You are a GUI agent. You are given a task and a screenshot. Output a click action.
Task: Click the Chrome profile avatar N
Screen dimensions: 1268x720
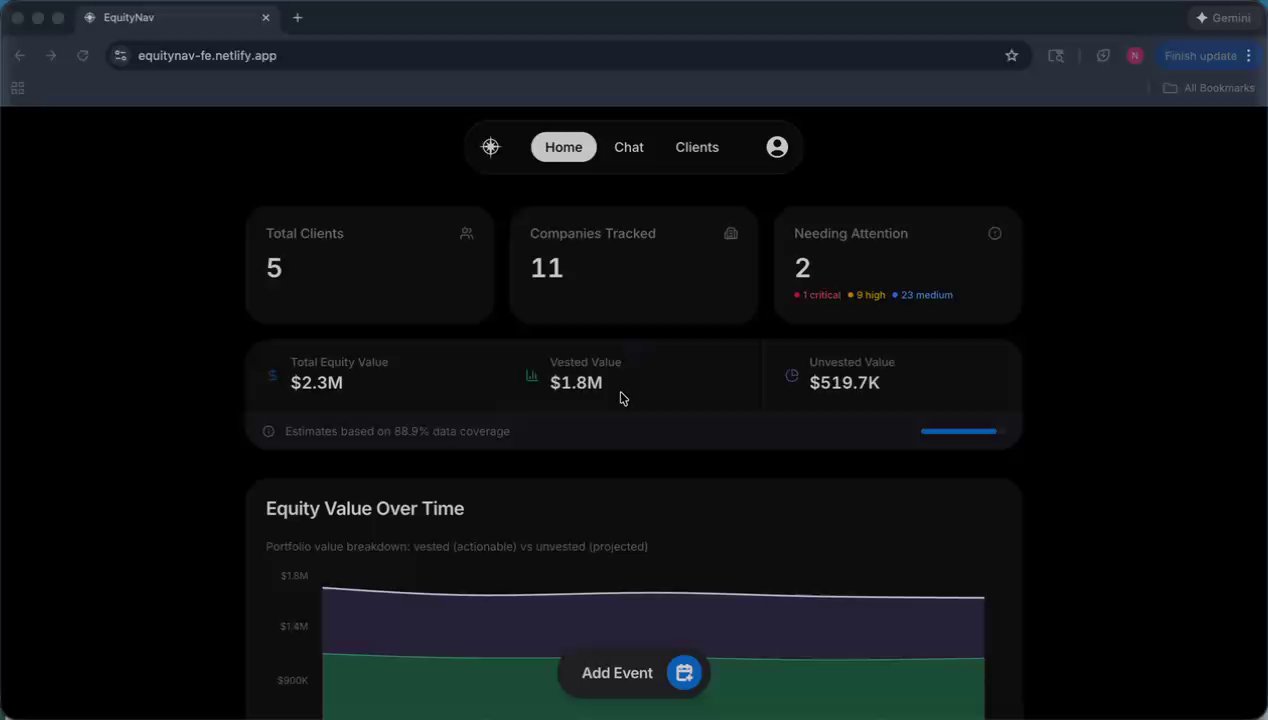tap(1134, 56)
